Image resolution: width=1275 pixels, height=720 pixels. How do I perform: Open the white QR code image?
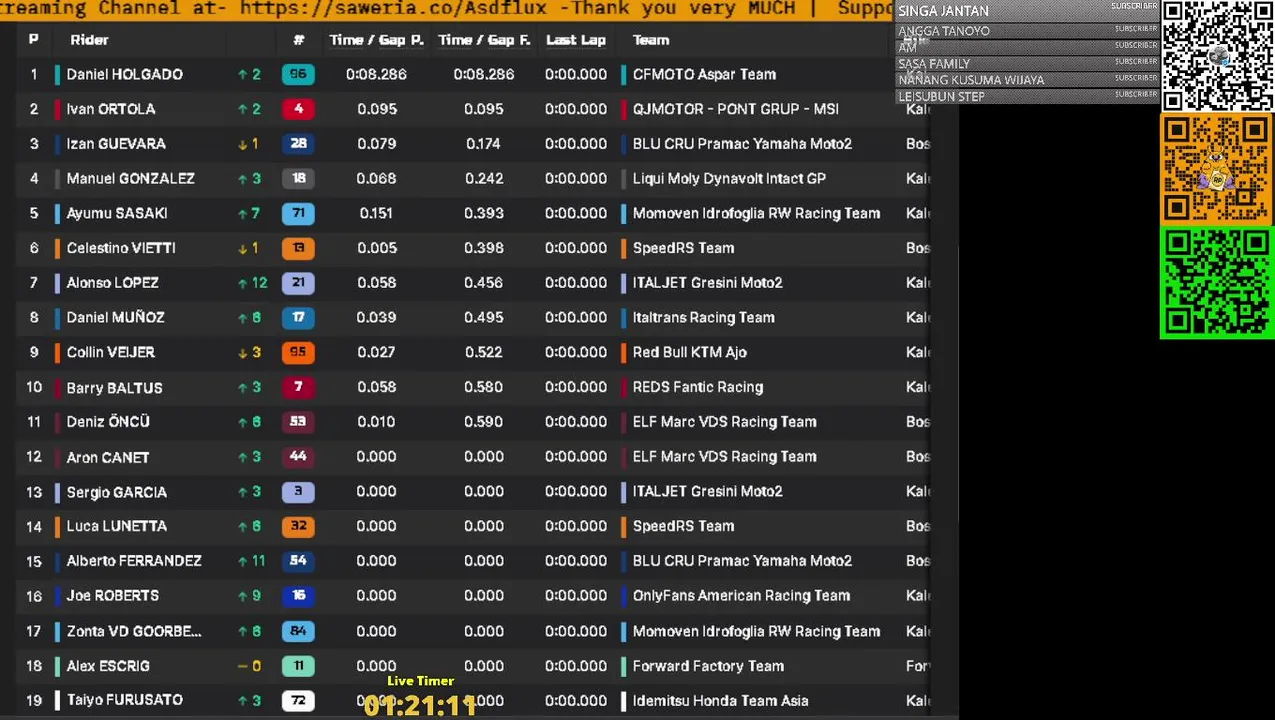click(1217, 56)
